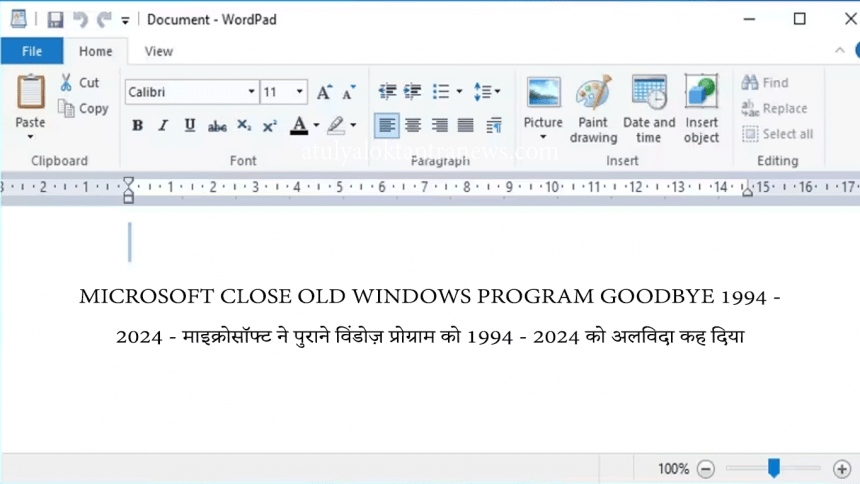Insert Date and time

pos(649,109)
